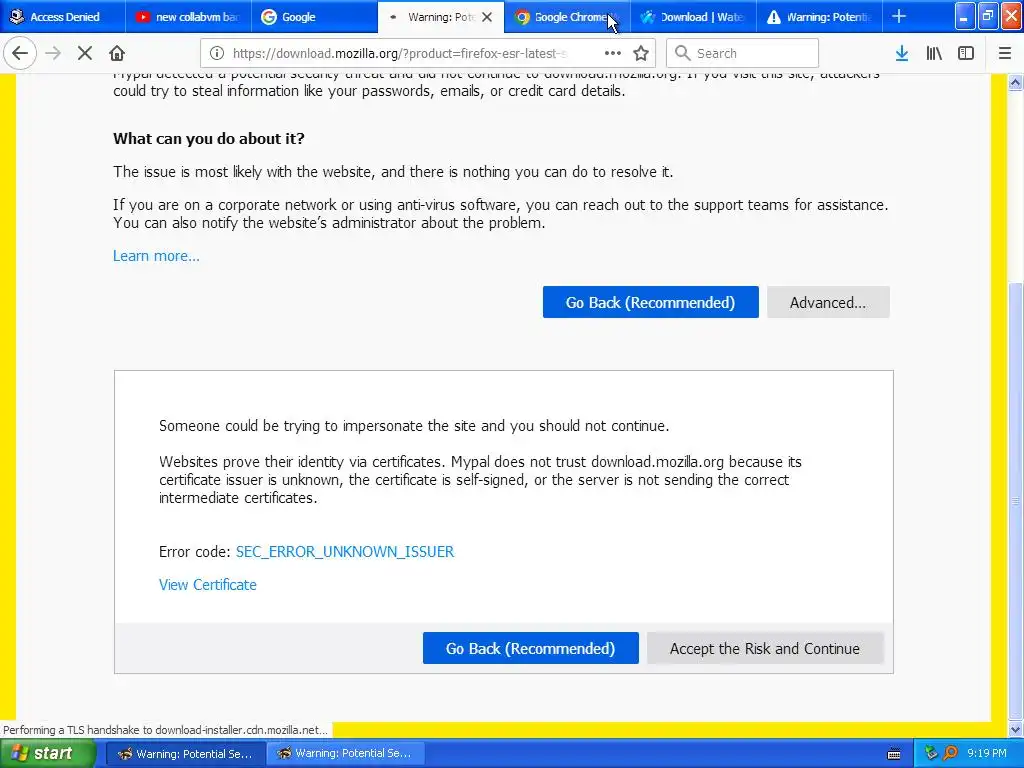Click the vertical scrollbar thumb
Image resolution: width=1024 pixels, height=768 pixels.
coord(1016,500)
